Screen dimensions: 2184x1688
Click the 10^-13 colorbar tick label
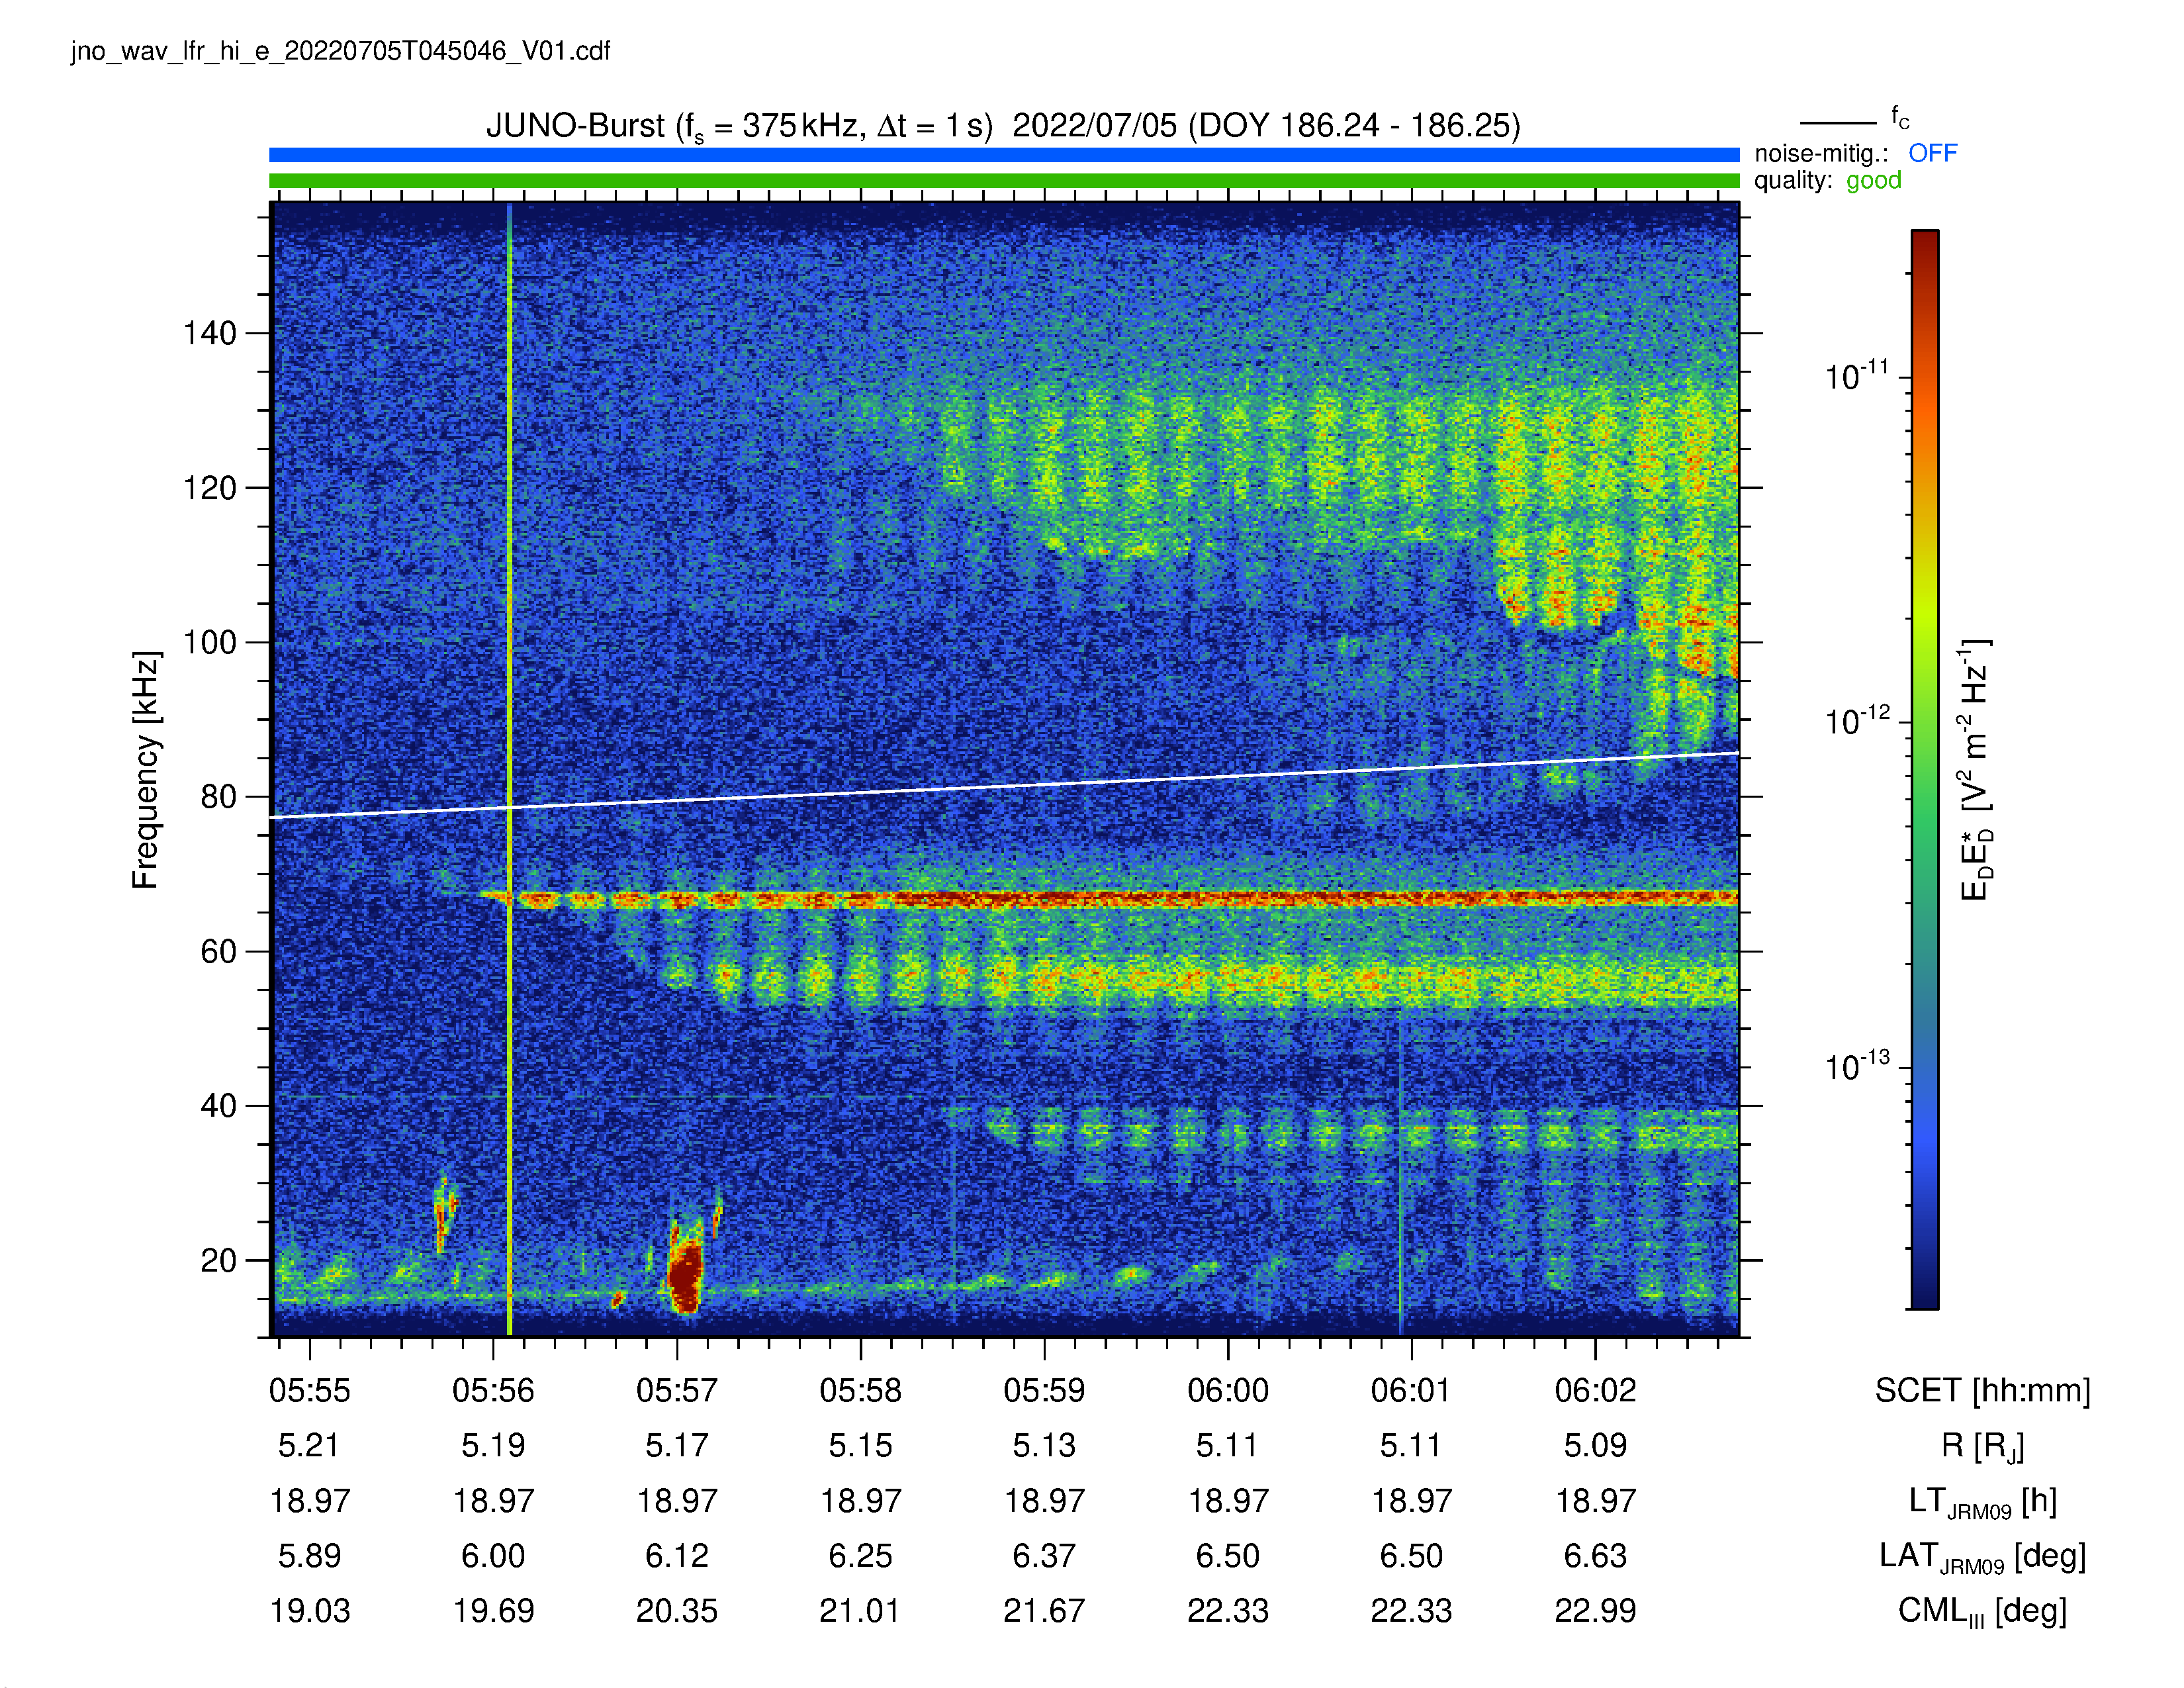(x=1858, y=1066)
